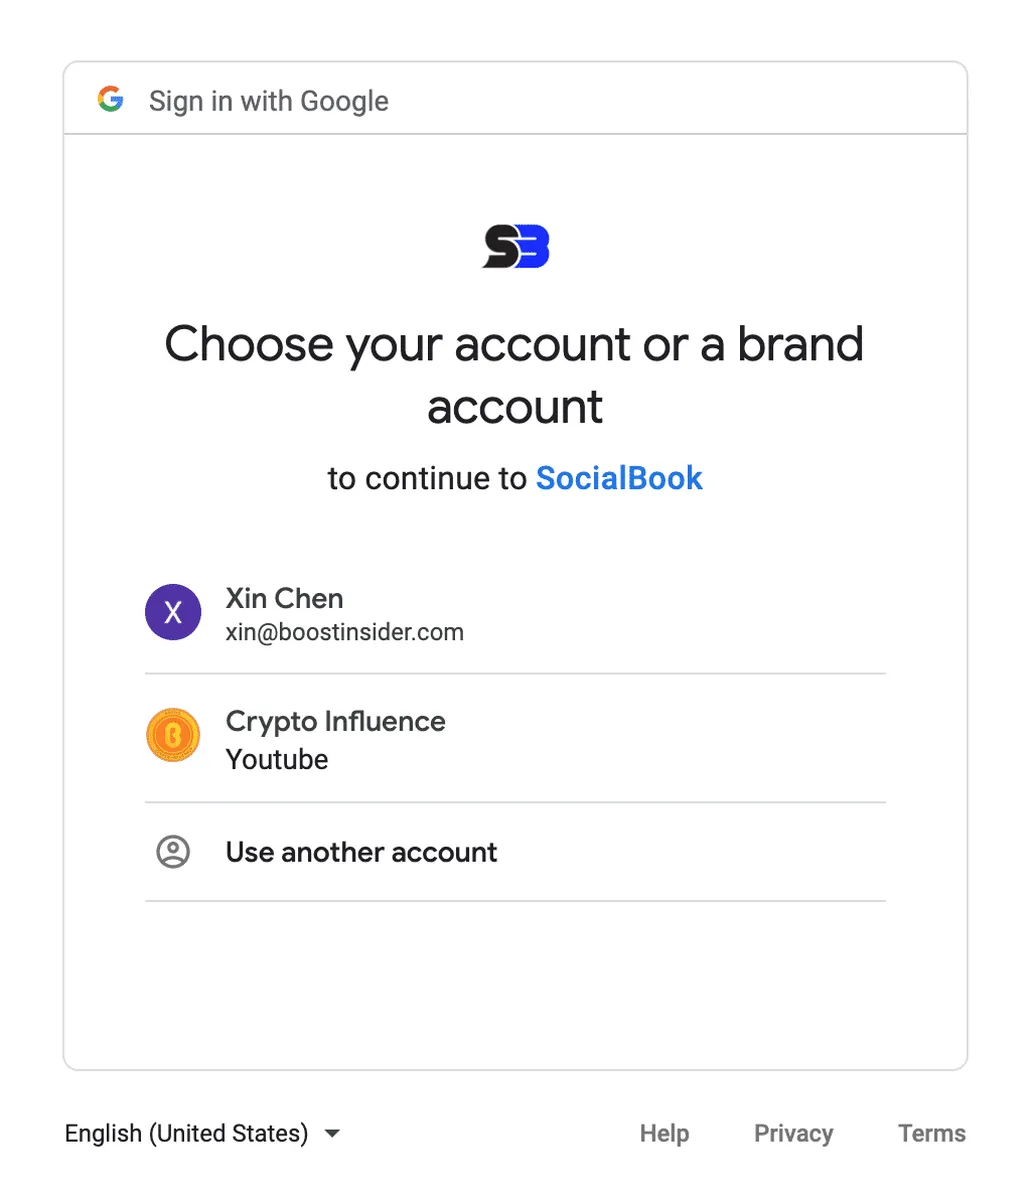
Task: Click the xin@boostinsider.com email address
Action: (345, 632)
